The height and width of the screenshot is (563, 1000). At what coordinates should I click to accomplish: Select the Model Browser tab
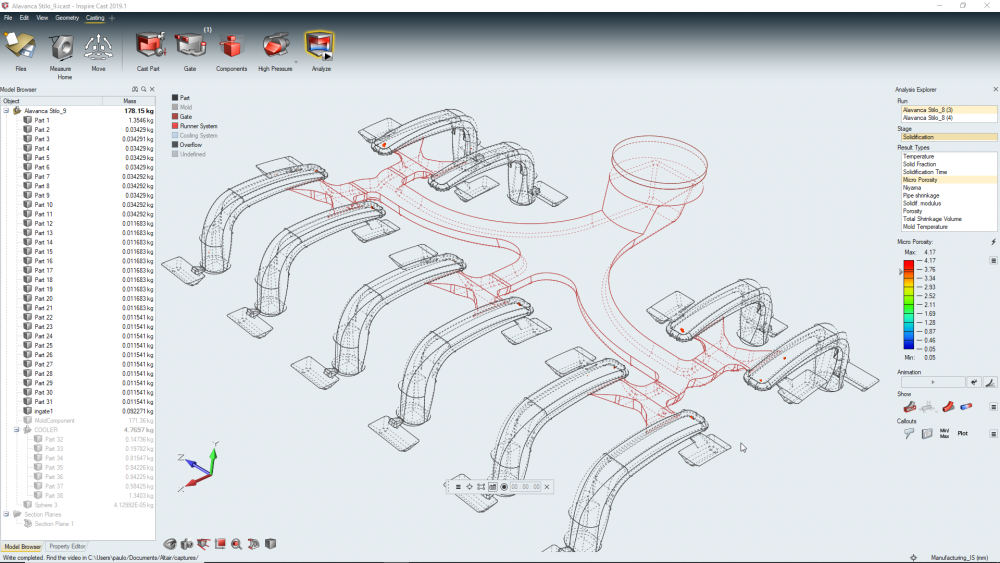point(22,546)
